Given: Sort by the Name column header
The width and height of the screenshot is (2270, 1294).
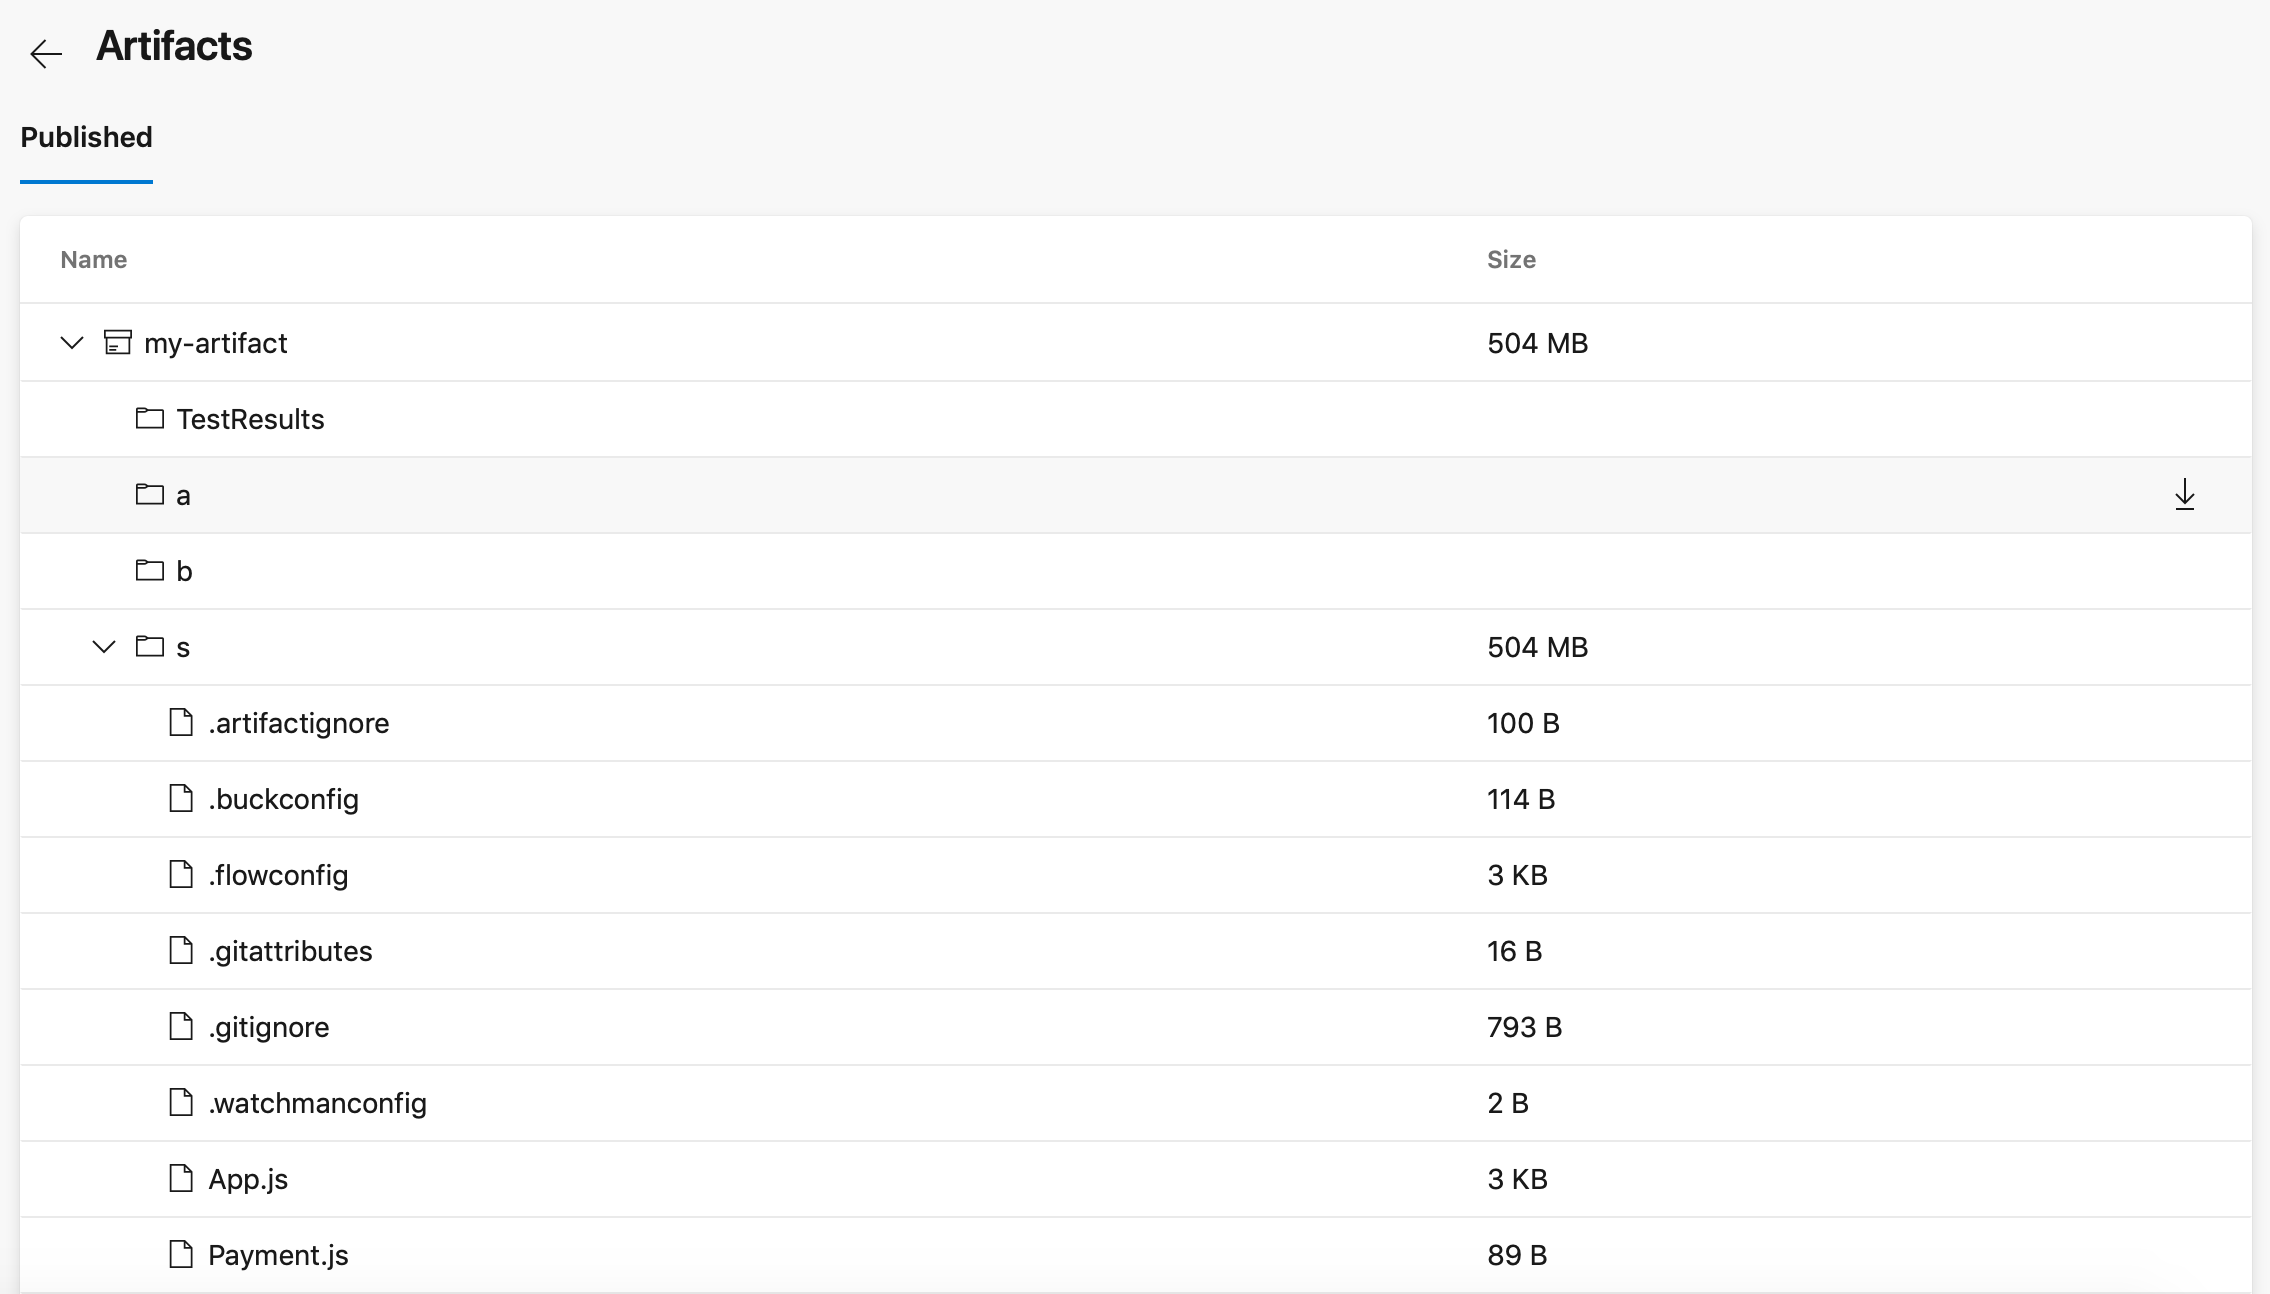Looking at the screenshot, I should point(93,260).
